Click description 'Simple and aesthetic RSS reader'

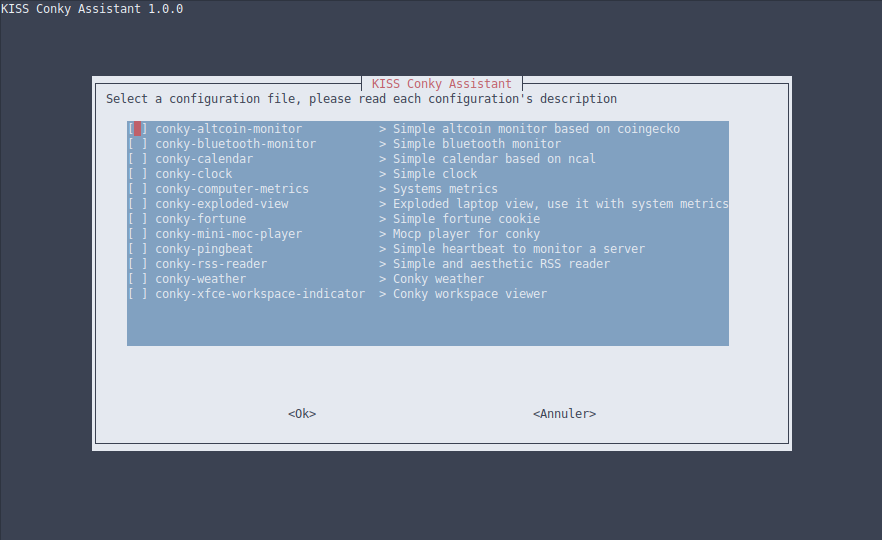pyautogui.click(x=501, y=264)
